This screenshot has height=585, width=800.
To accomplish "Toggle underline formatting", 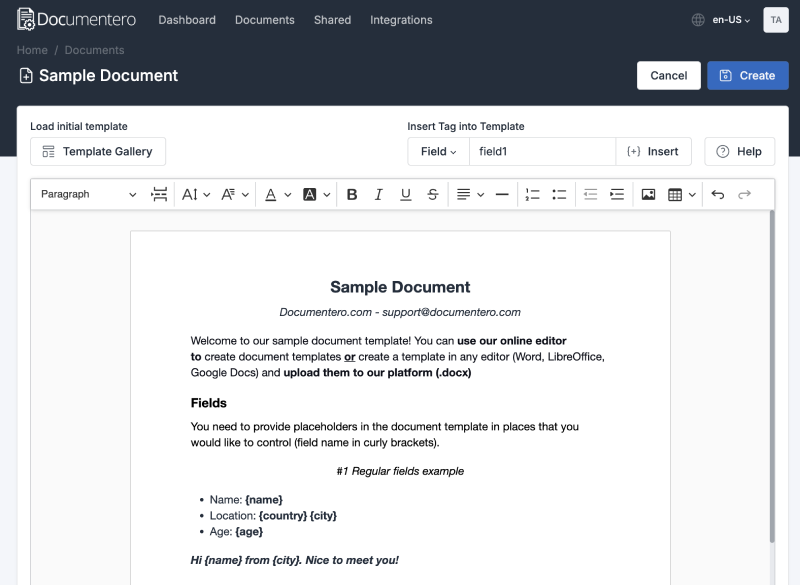I will [x=405, y=194].
